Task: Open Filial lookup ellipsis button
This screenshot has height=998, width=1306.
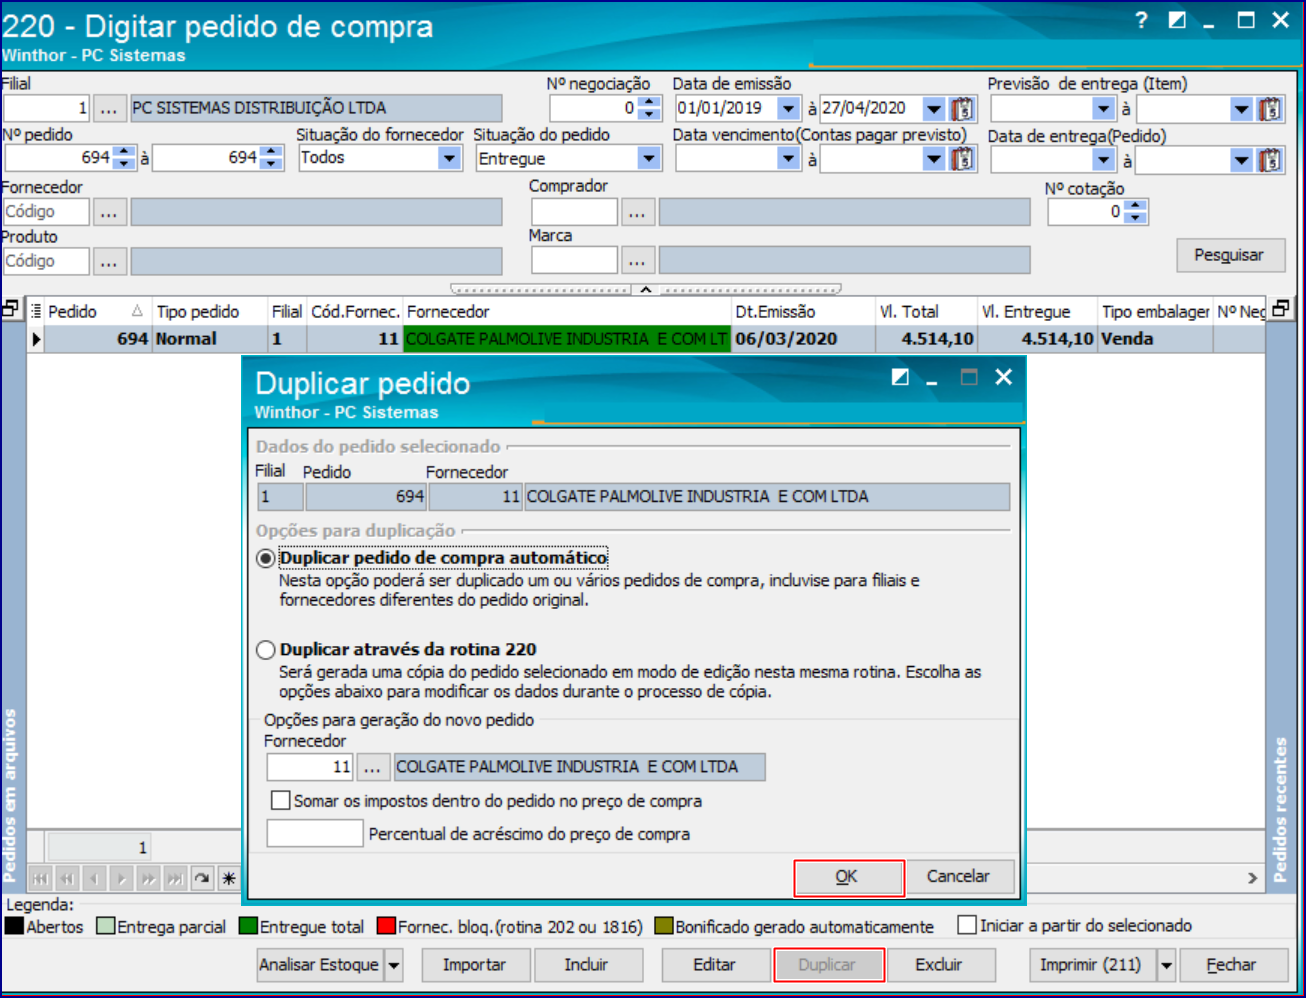Action: click(x=109, y=108)
